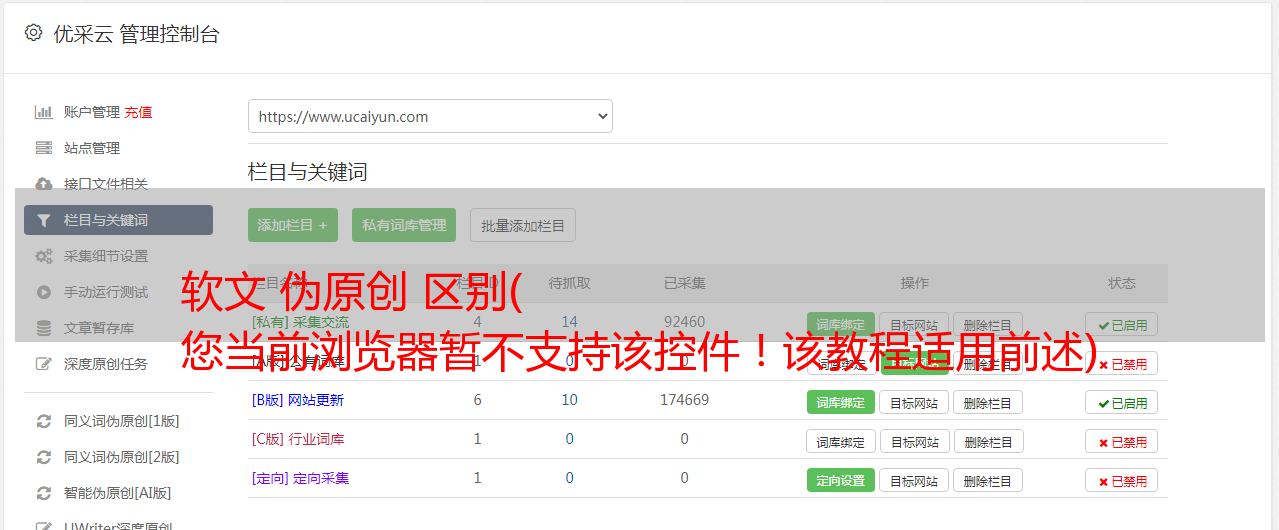
Task: Click the refresh icon of 智能伪原创[AI版]
Action: (43, 493)
